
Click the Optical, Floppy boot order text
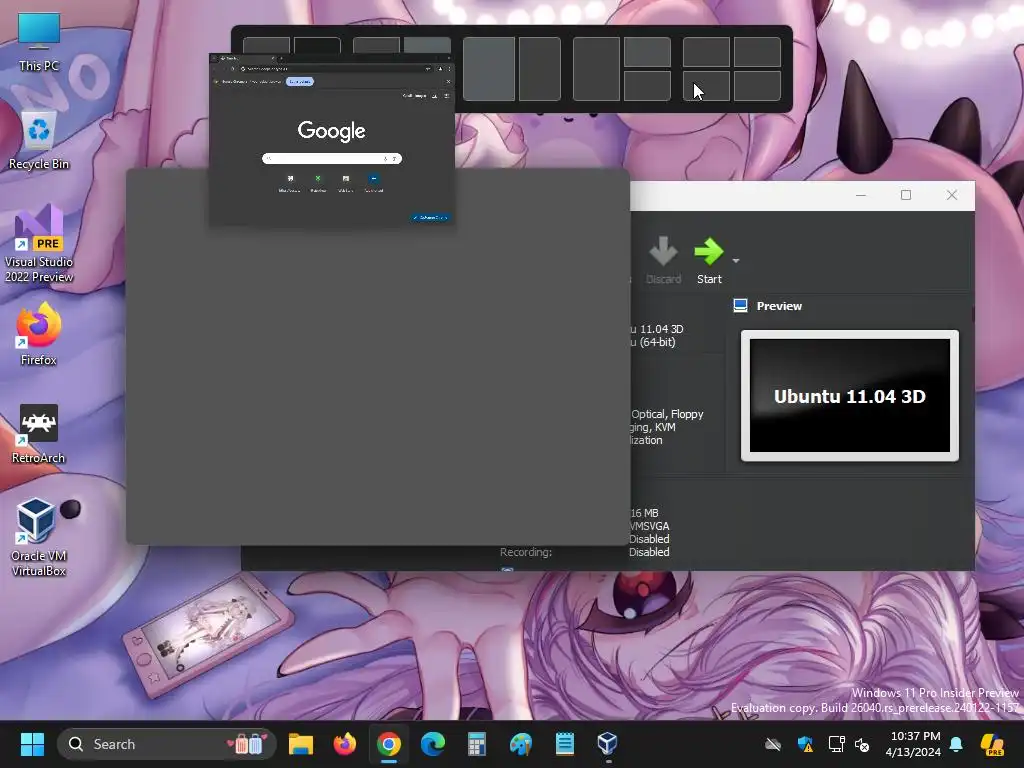[x=667, y=414]
